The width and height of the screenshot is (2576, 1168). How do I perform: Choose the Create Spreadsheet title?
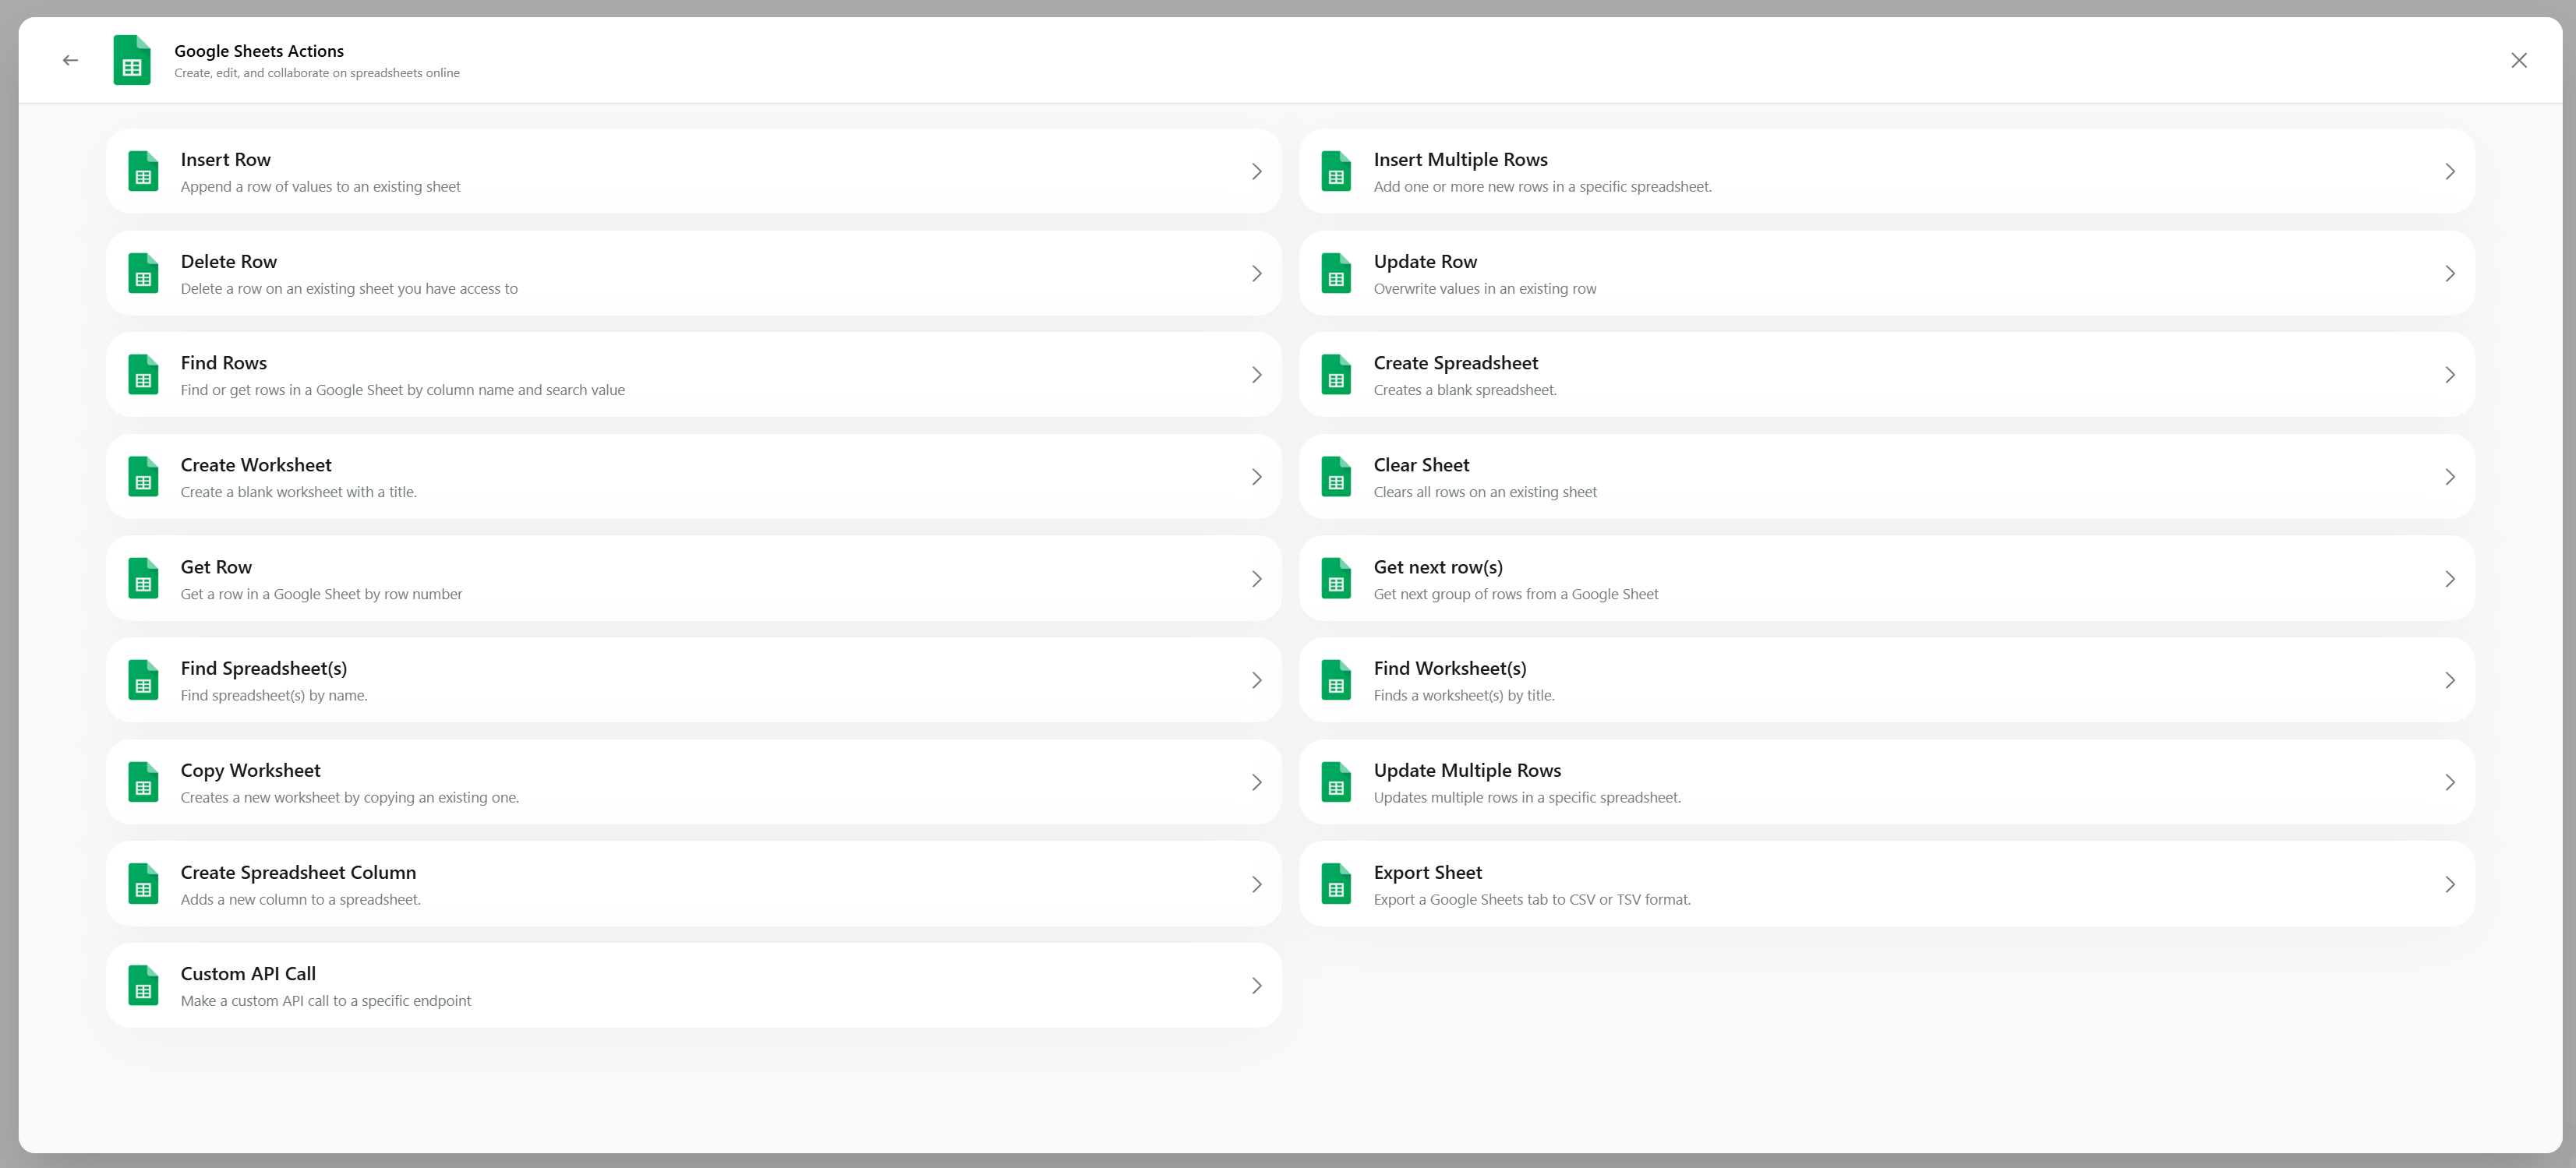tap(1455, 363)
